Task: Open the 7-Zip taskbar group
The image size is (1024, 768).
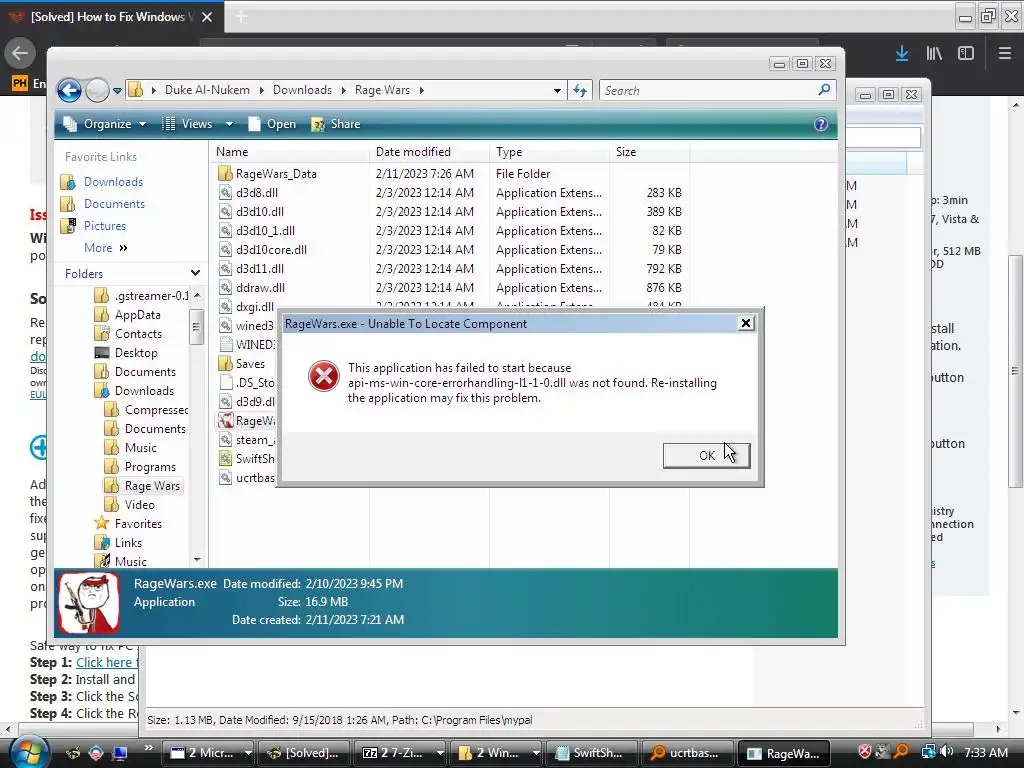Action: click(x=399, y=753)
